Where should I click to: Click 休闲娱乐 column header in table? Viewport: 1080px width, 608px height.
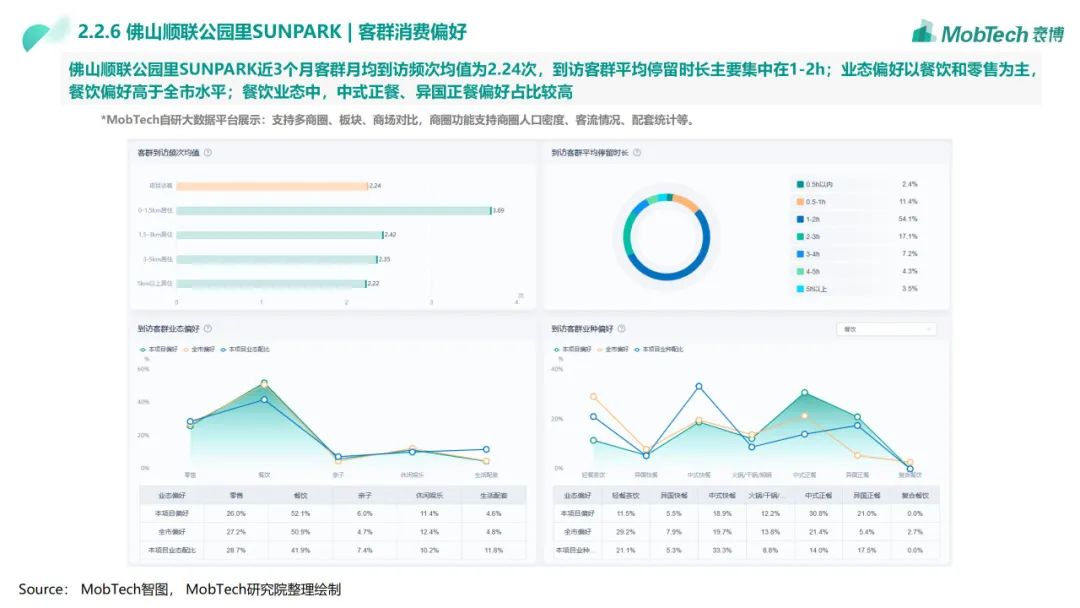429,496
